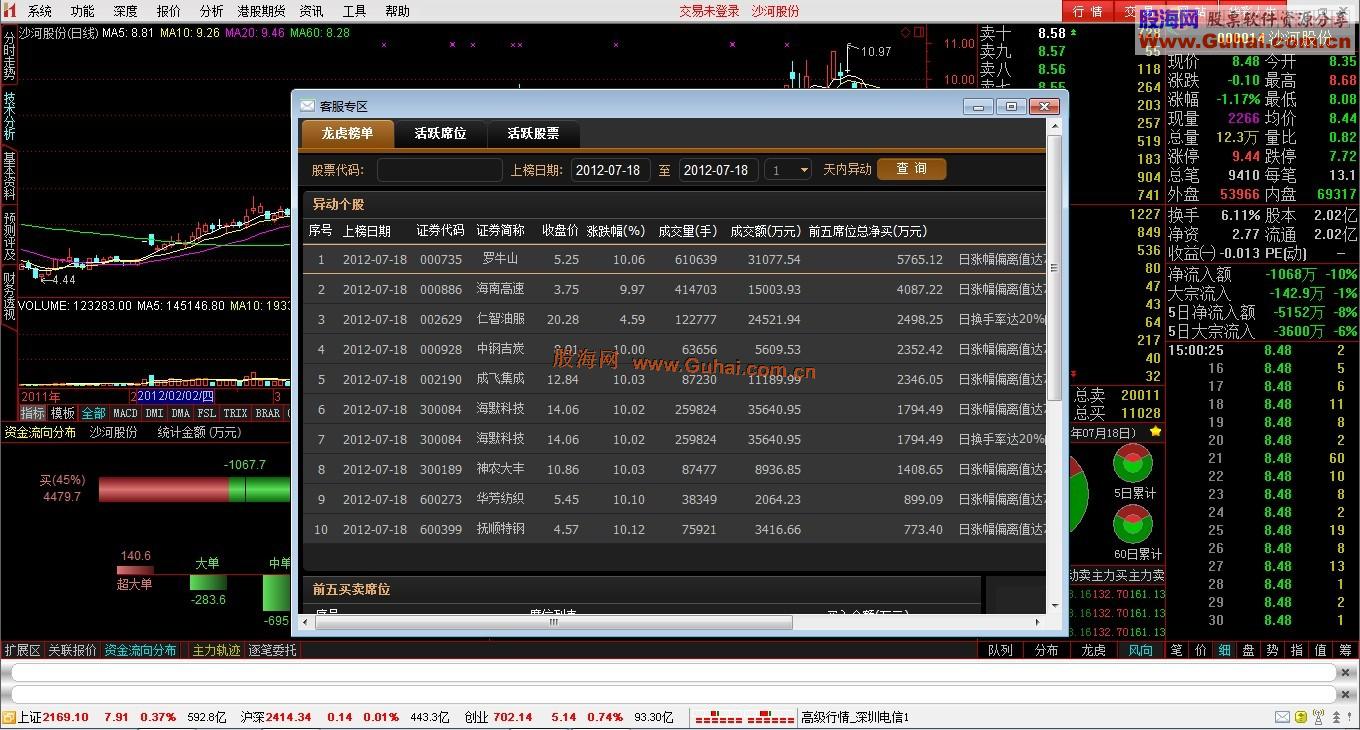Viewport: 1360px width, 730px height.
Task: Open the 工具 menu
Action: point(354,11)
